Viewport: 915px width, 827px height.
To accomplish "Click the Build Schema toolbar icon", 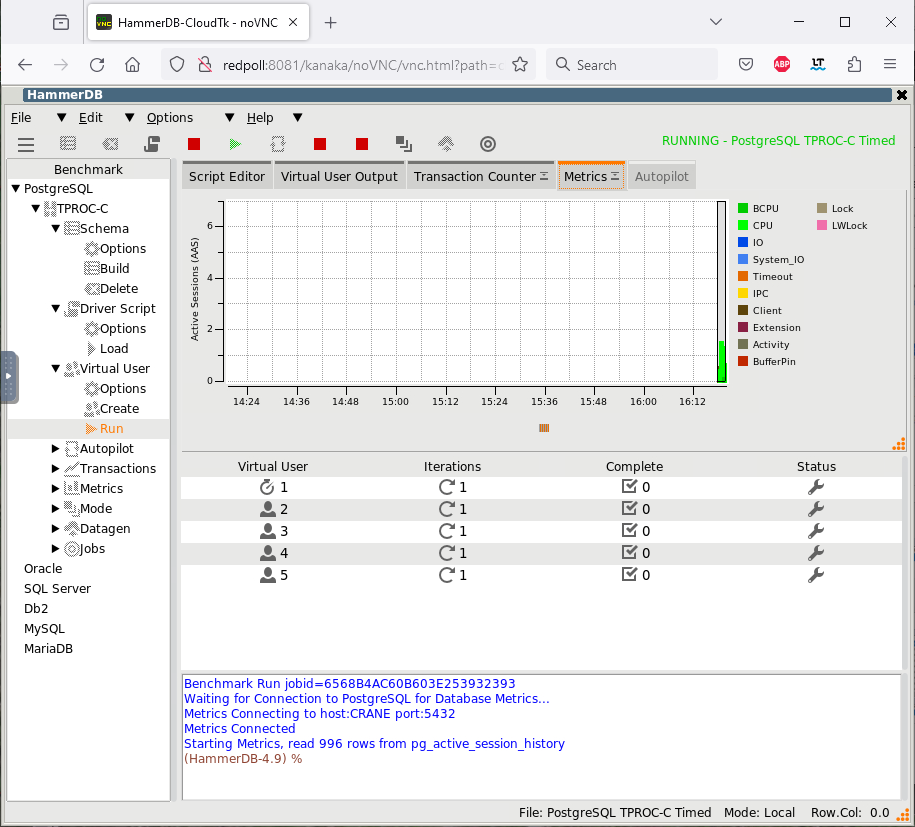I will [68, 144].
